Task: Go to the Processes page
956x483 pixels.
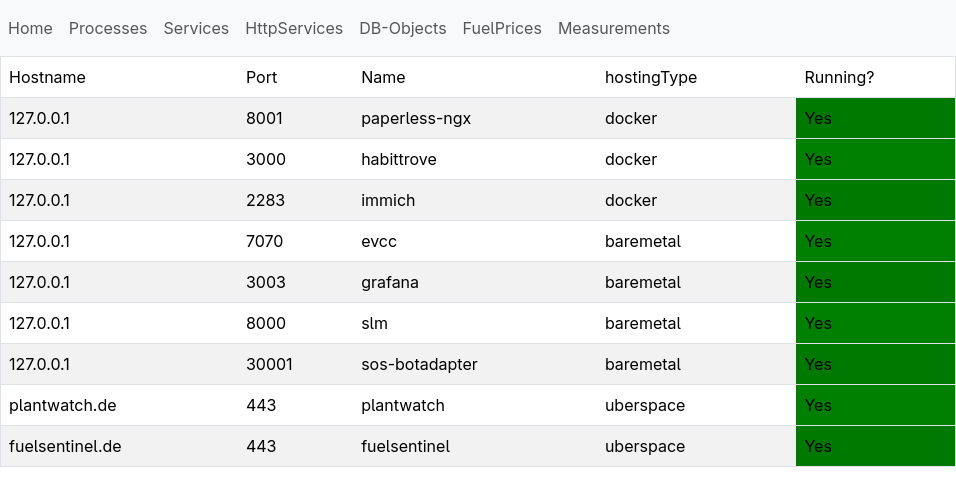Action: pyautogui.click(x=108, y=29)
